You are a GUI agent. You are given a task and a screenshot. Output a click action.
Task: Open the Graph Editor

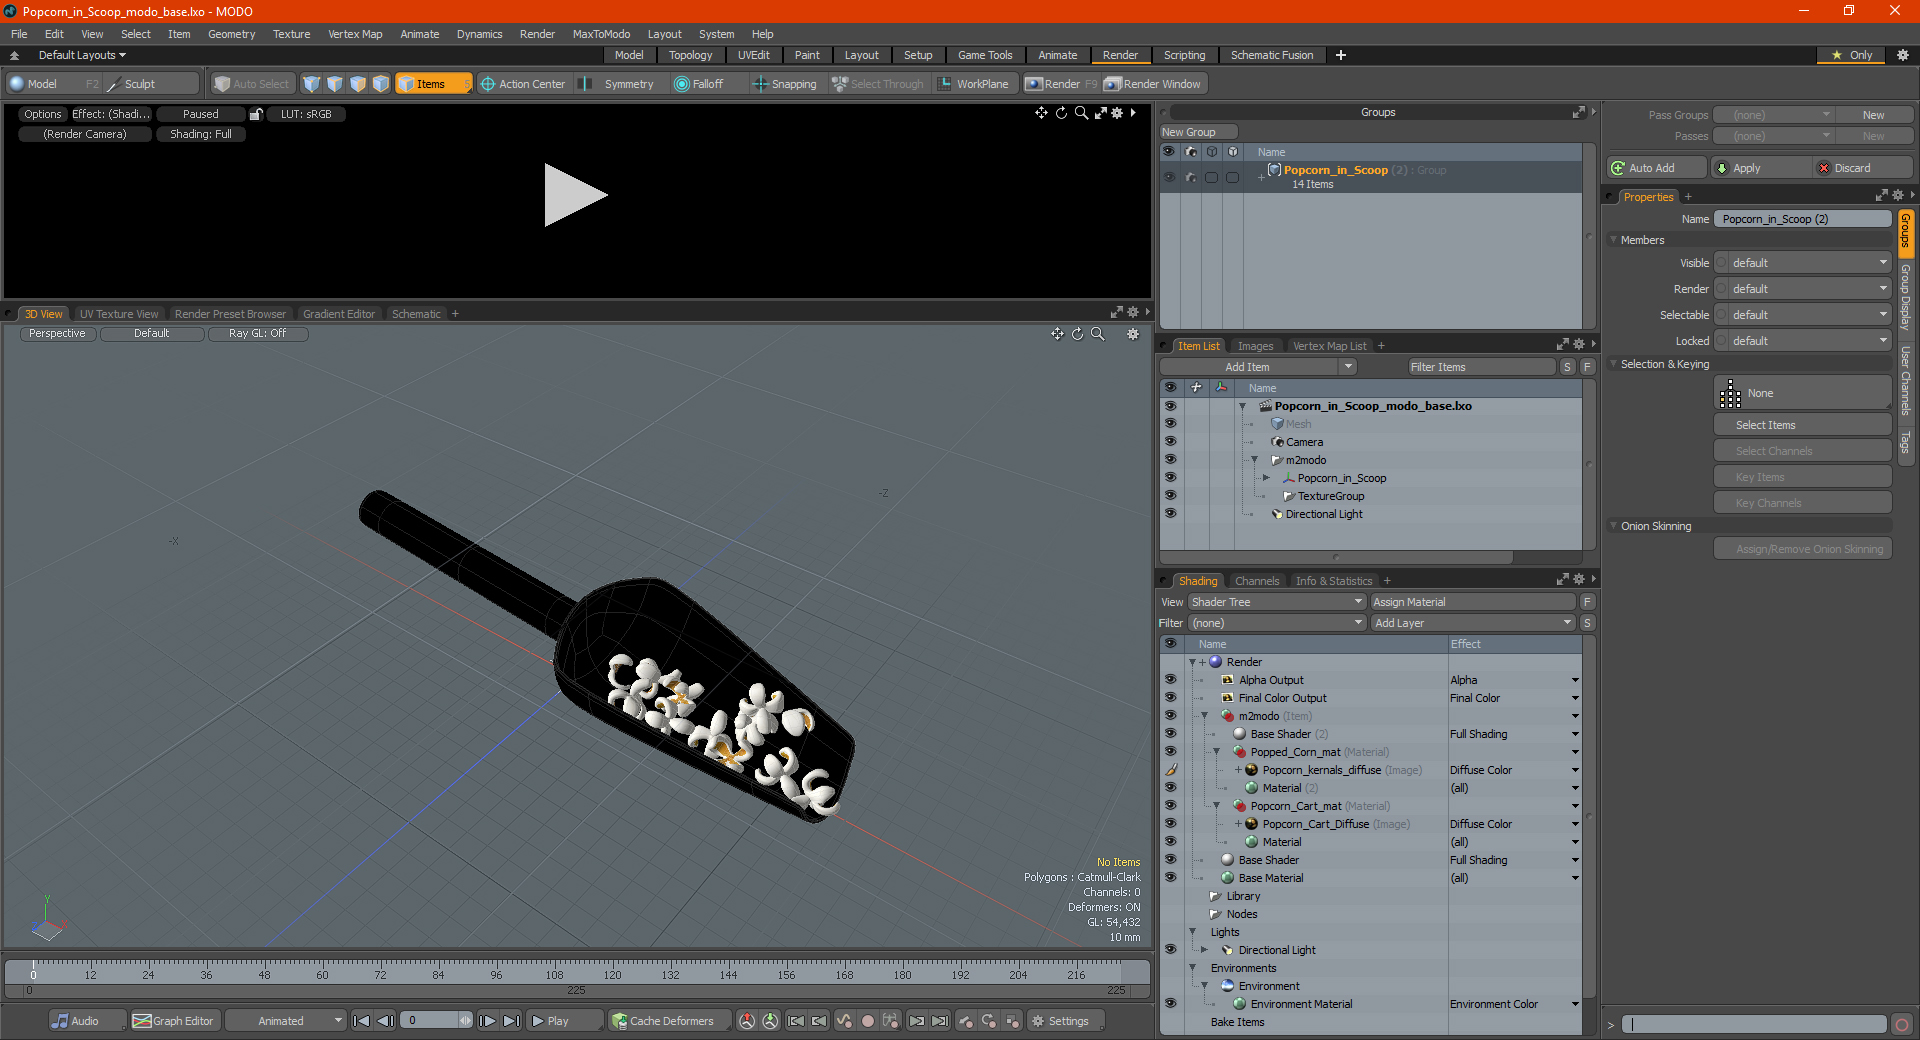(173, 1021)
